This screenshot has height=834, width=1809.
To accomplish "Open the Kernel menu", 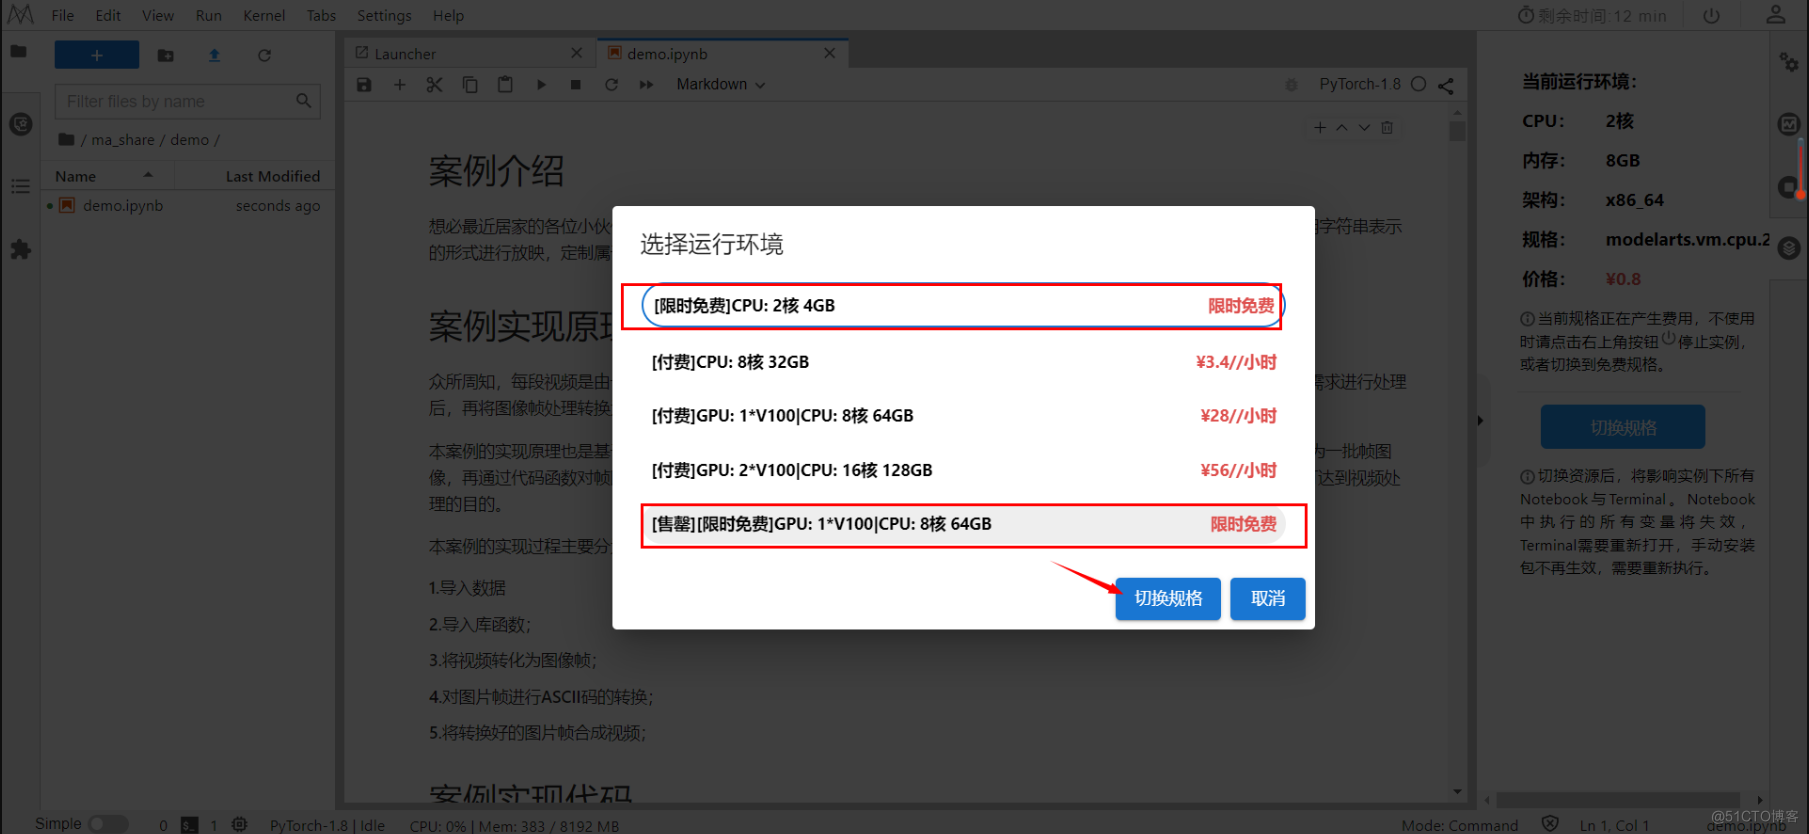I will pos(264,16).
